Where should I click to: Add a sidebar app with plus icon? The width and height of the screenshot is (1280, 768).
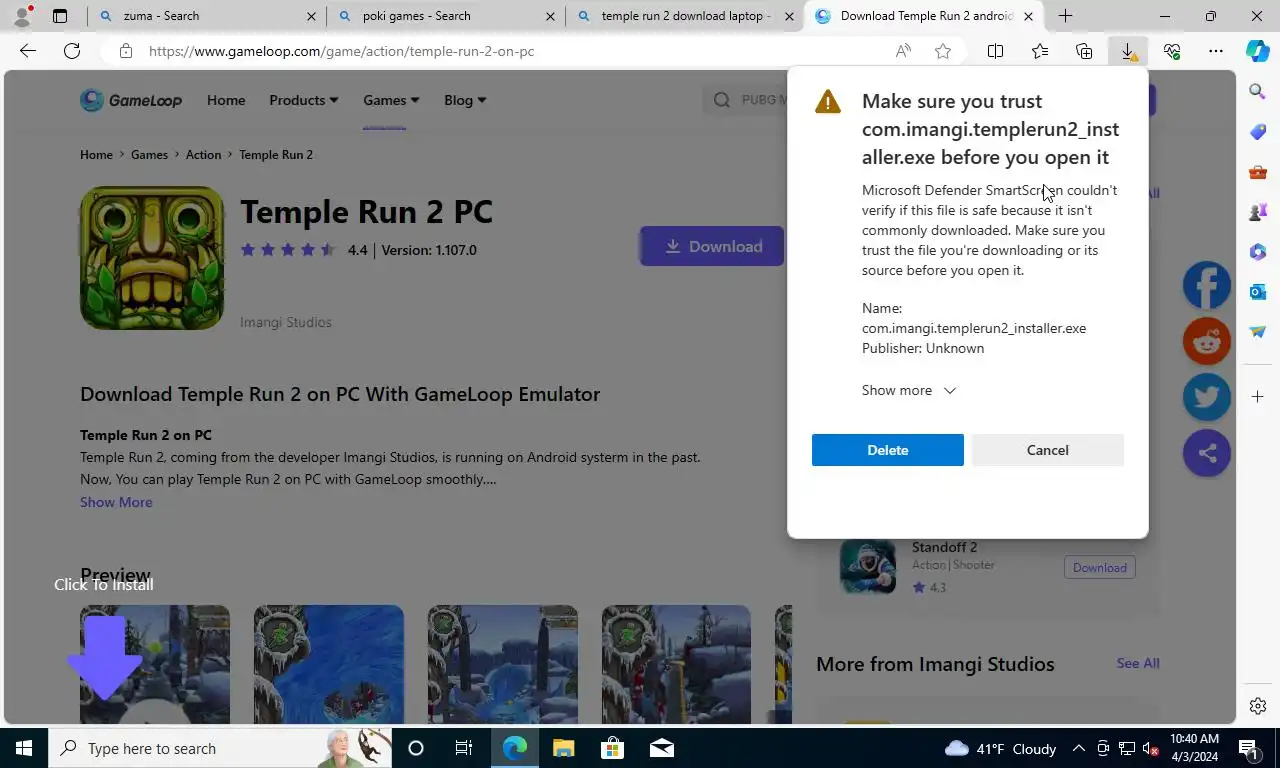(1258, 397)
